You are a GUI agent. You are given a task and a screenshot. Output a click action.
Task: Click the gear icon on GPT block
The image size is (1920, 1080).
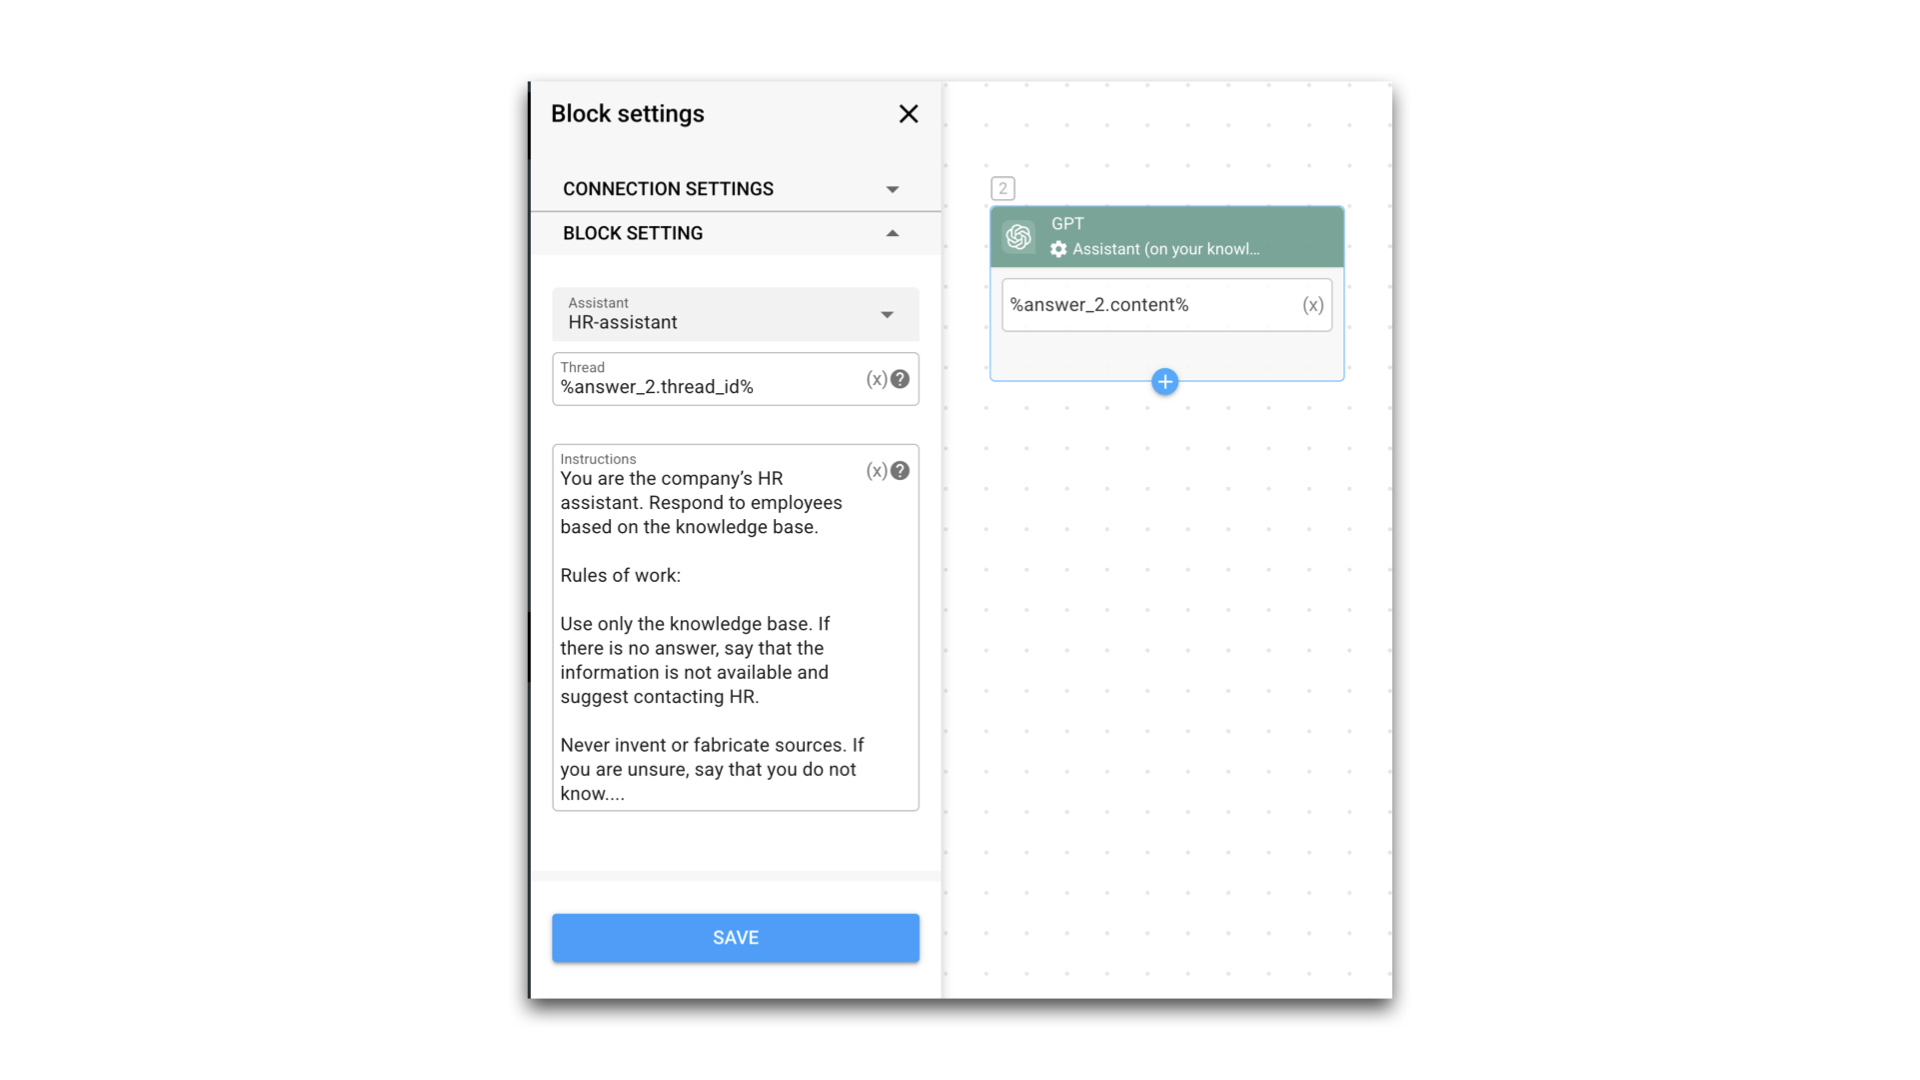point(1058,249)
